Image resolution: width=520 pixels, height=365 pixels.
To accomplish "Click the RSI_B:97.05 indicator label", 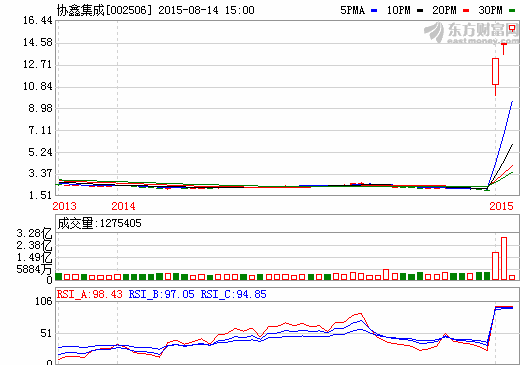I will [x=161, y=294].
